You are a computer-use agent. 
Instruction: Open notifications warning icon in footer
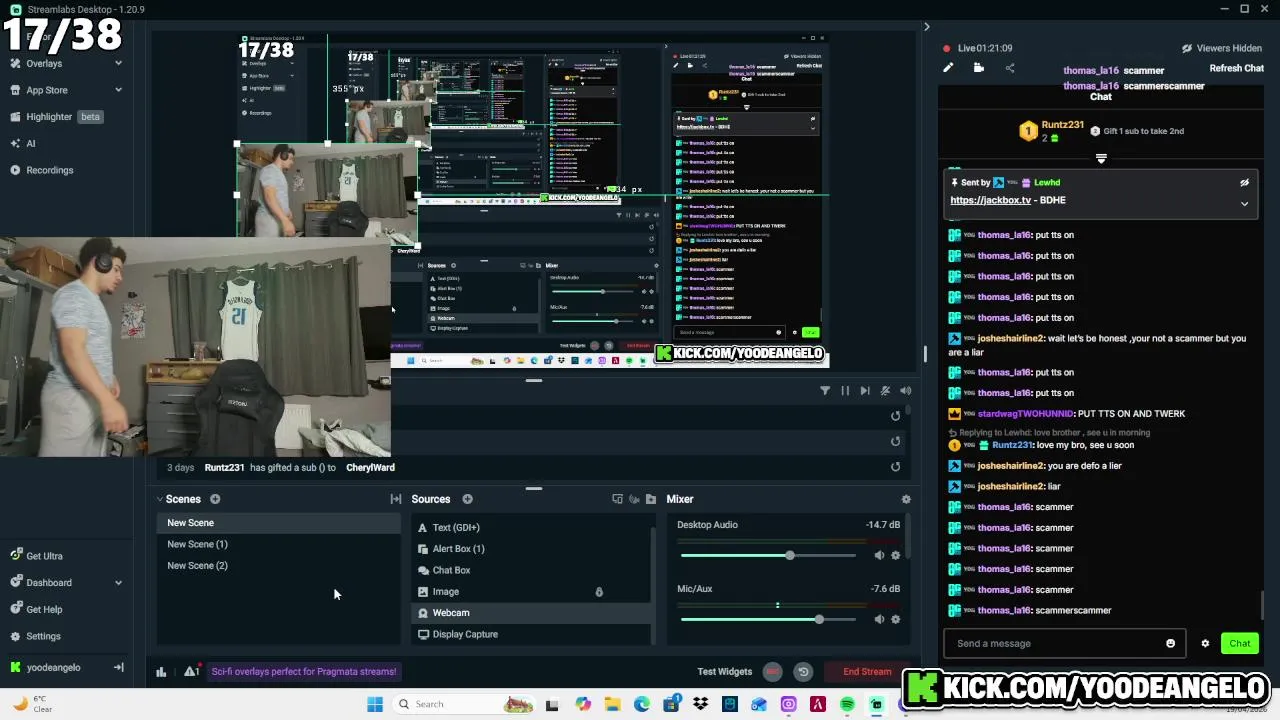pyautogui.click(x=190, y=672)
